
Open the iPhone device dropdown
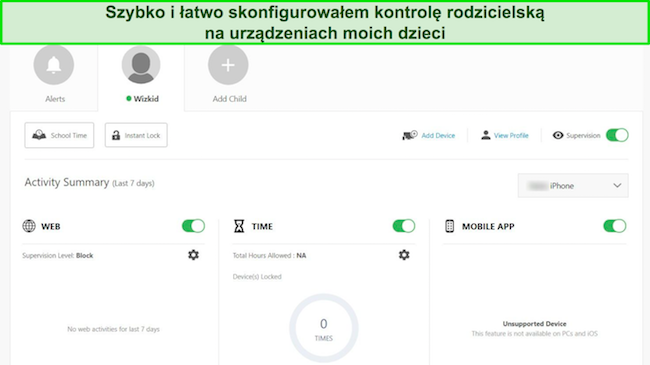click(x=573, y=185)
